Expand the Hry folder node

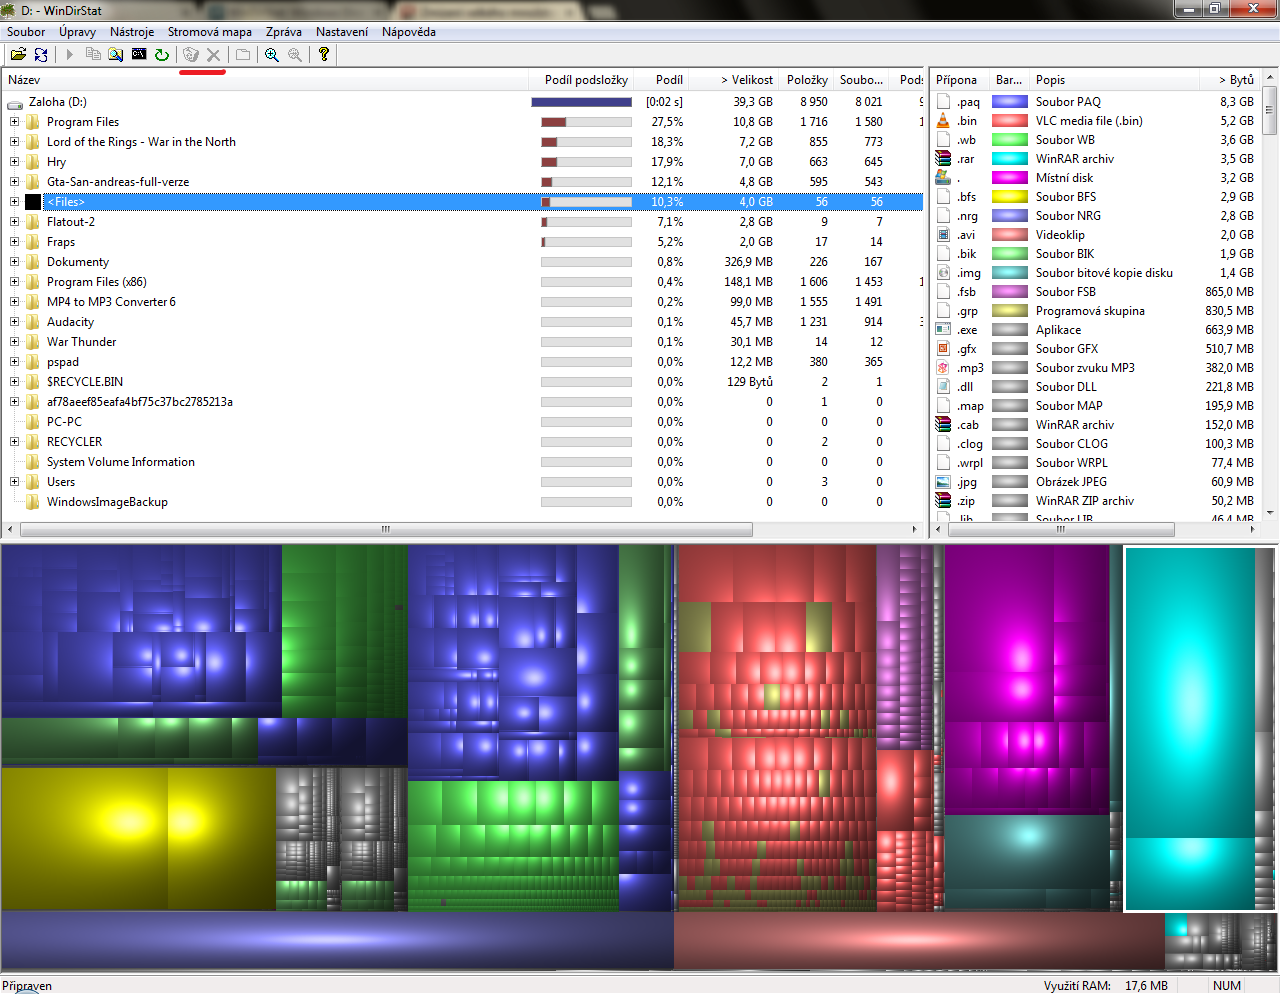coord(14,162)
